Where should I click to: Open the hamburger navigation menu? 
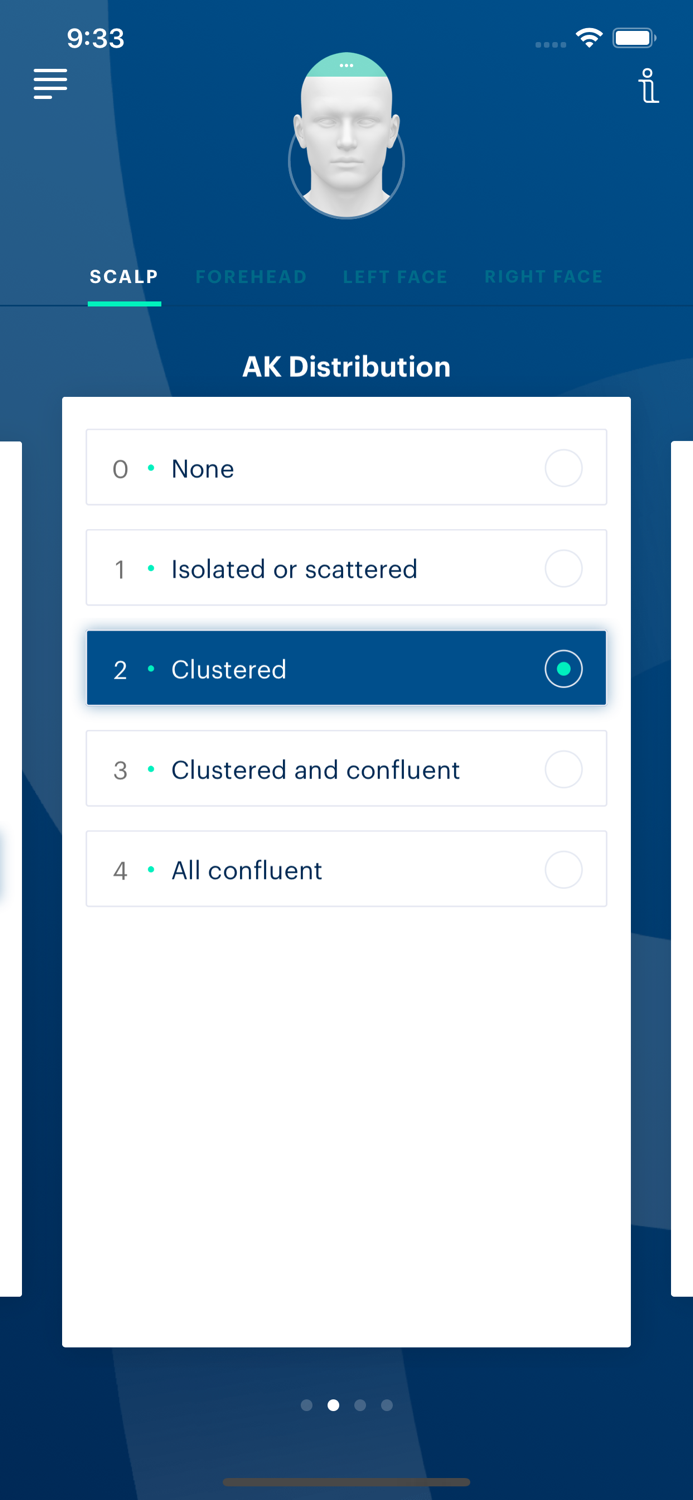[x=50, y=84]
